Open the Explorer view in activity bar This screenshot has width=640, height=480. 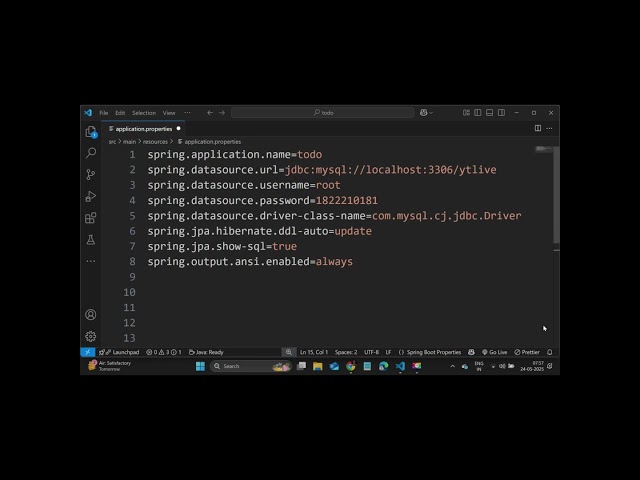tap(91, 132)
